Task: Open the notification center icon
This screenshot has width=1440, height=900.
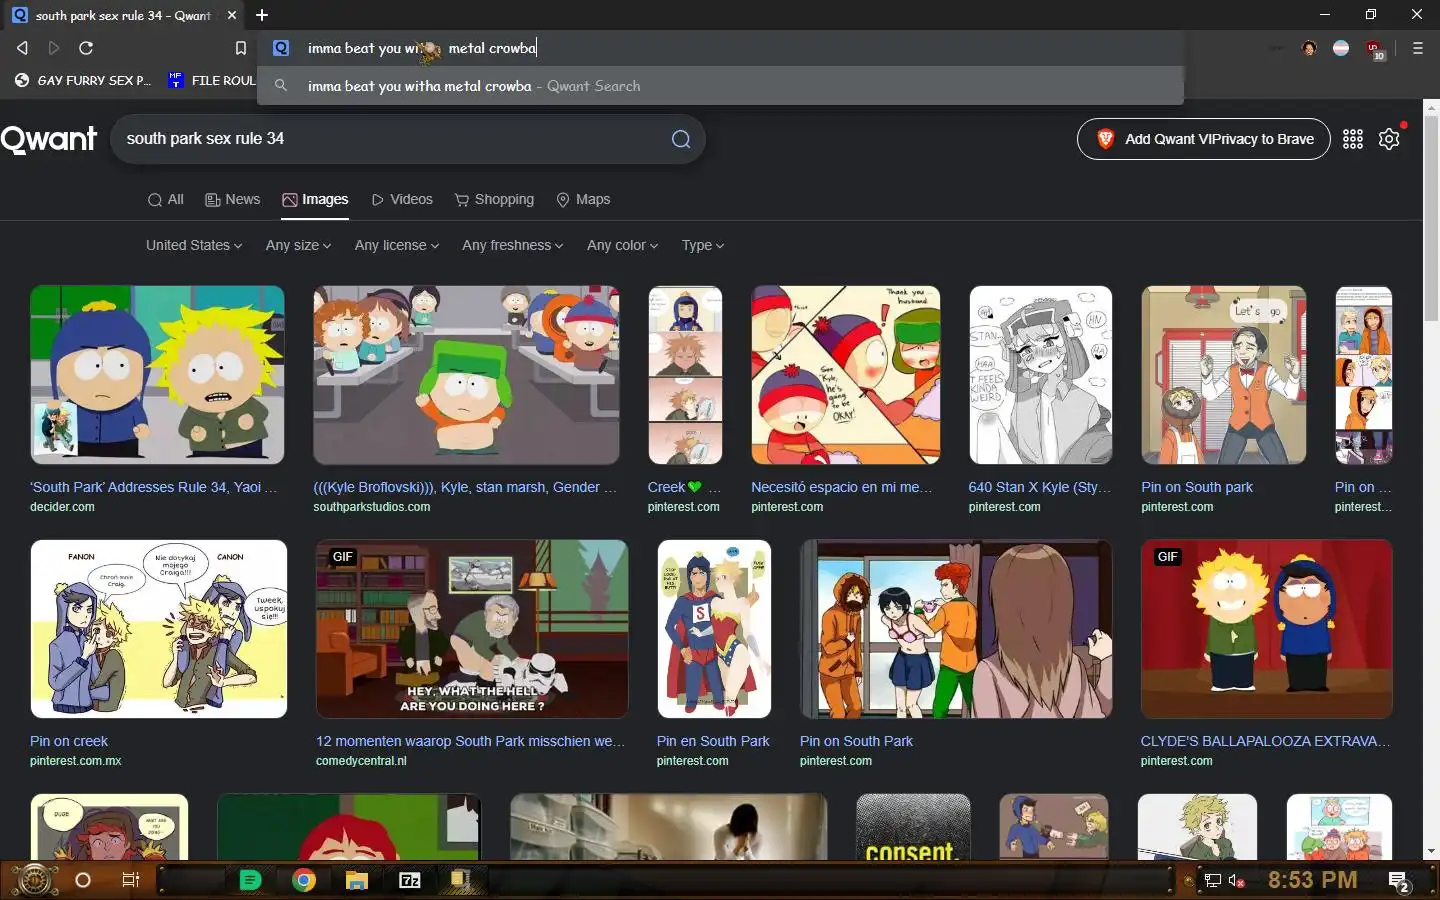Action: (1399, 881)
